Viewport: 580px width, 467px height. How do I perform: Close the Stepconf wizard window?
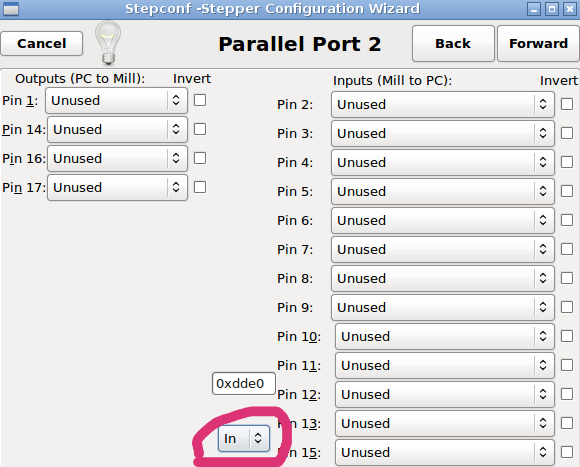point(570,9)
